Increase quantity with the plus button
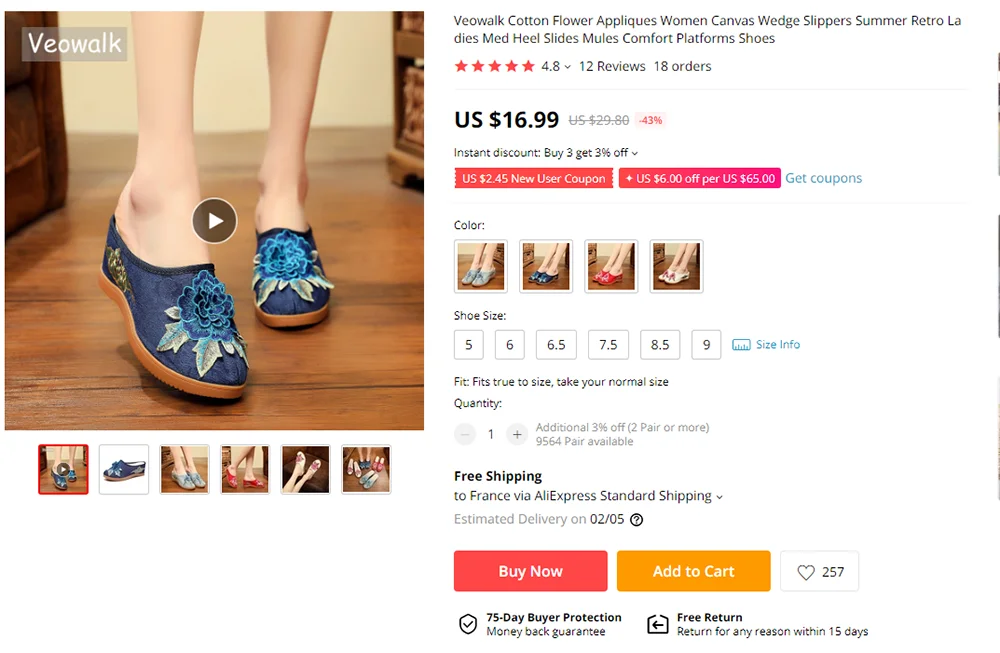Image resolution: width=1000 pixels, height=653 pixels. (517, 434)
